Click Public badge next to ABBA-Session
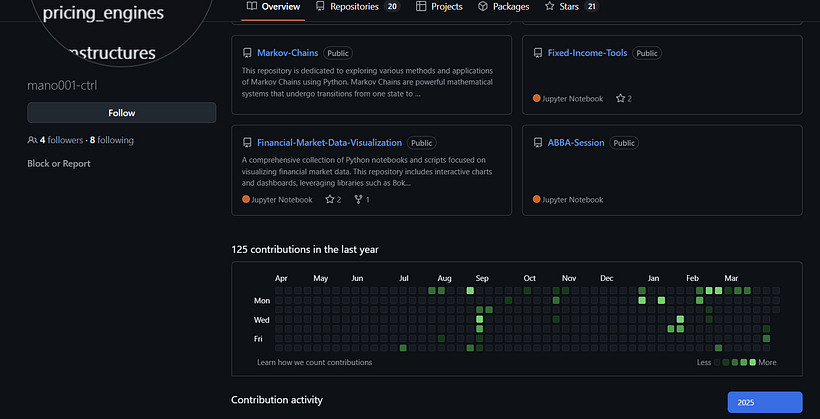820x419 pixels. point(624,143)
